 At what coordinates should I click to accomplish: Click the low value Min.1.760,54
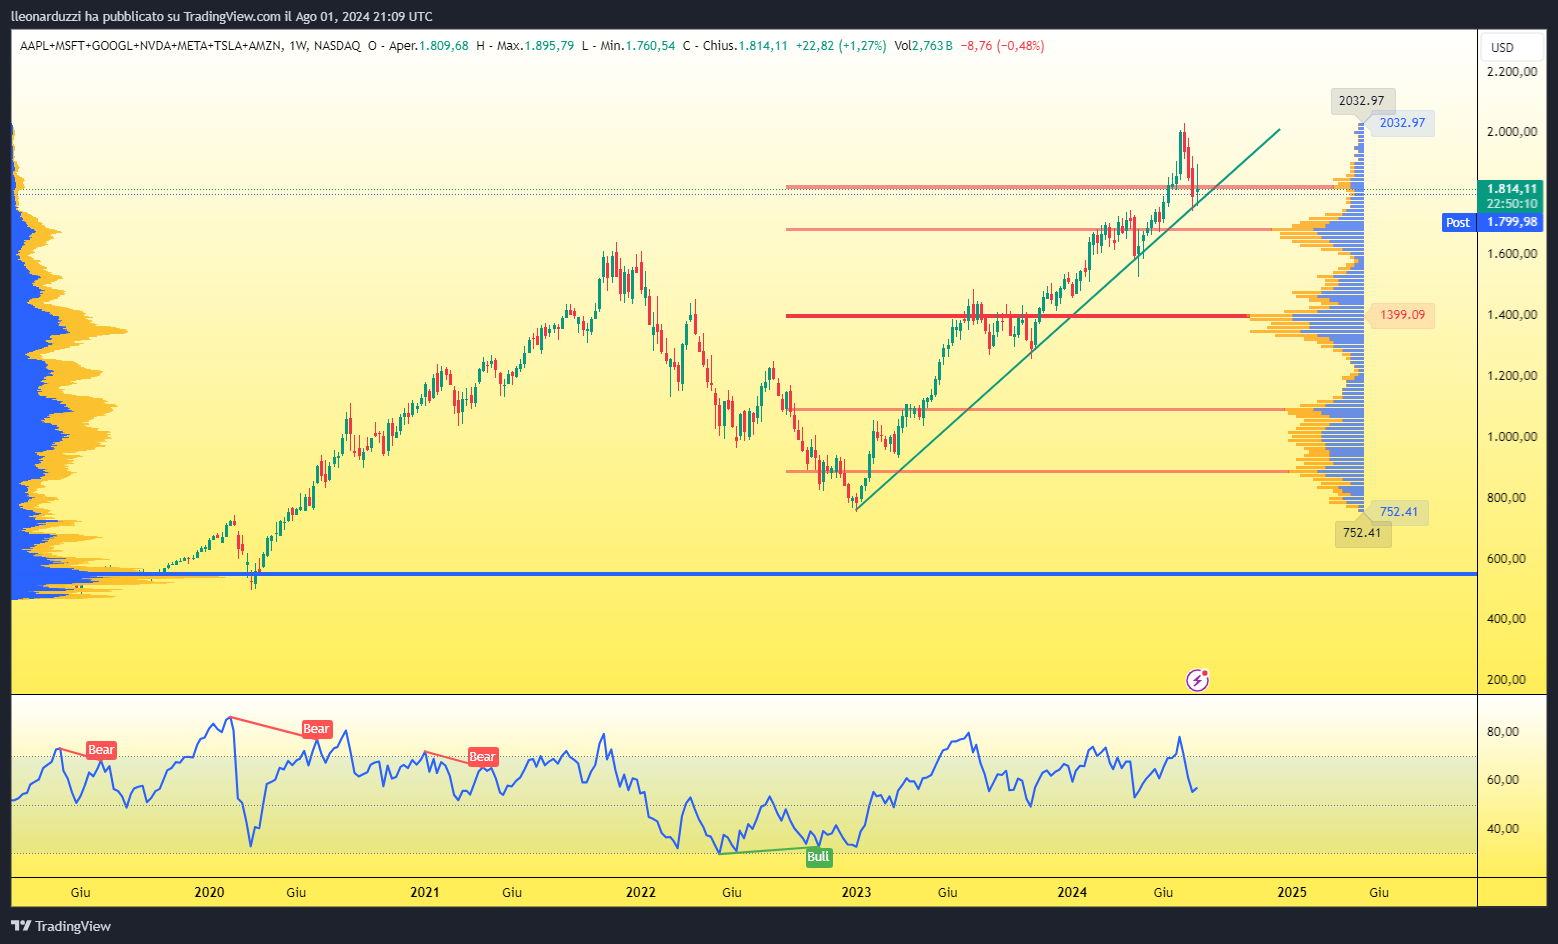click(629, 46)
